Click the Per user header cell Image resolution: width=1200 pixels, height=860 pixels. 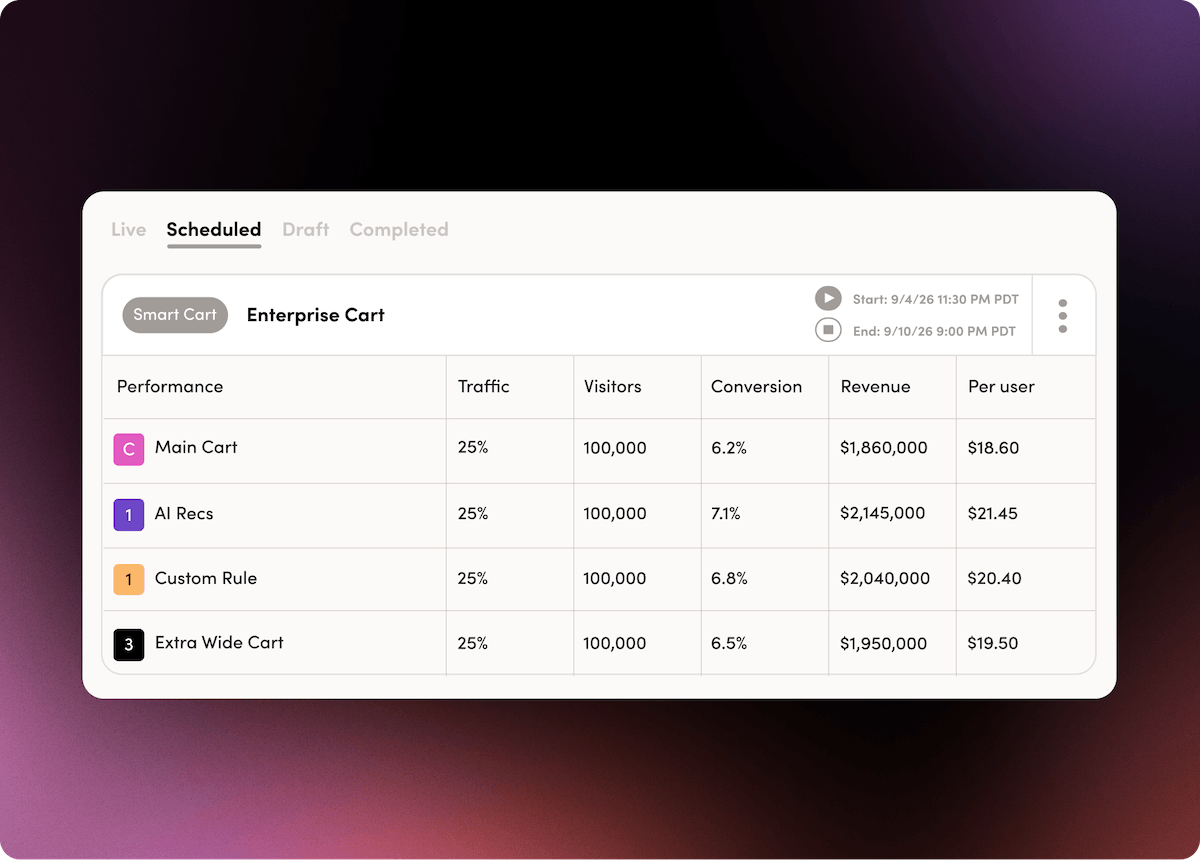point(1001,386)
